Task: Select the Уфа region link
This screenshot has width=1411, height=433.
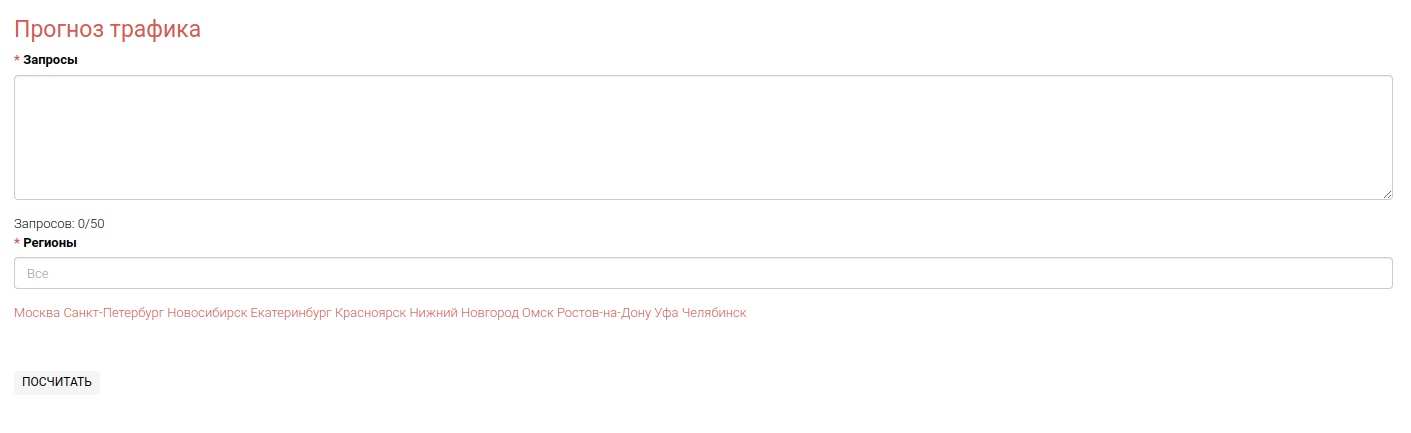Action: coord(666,313)
